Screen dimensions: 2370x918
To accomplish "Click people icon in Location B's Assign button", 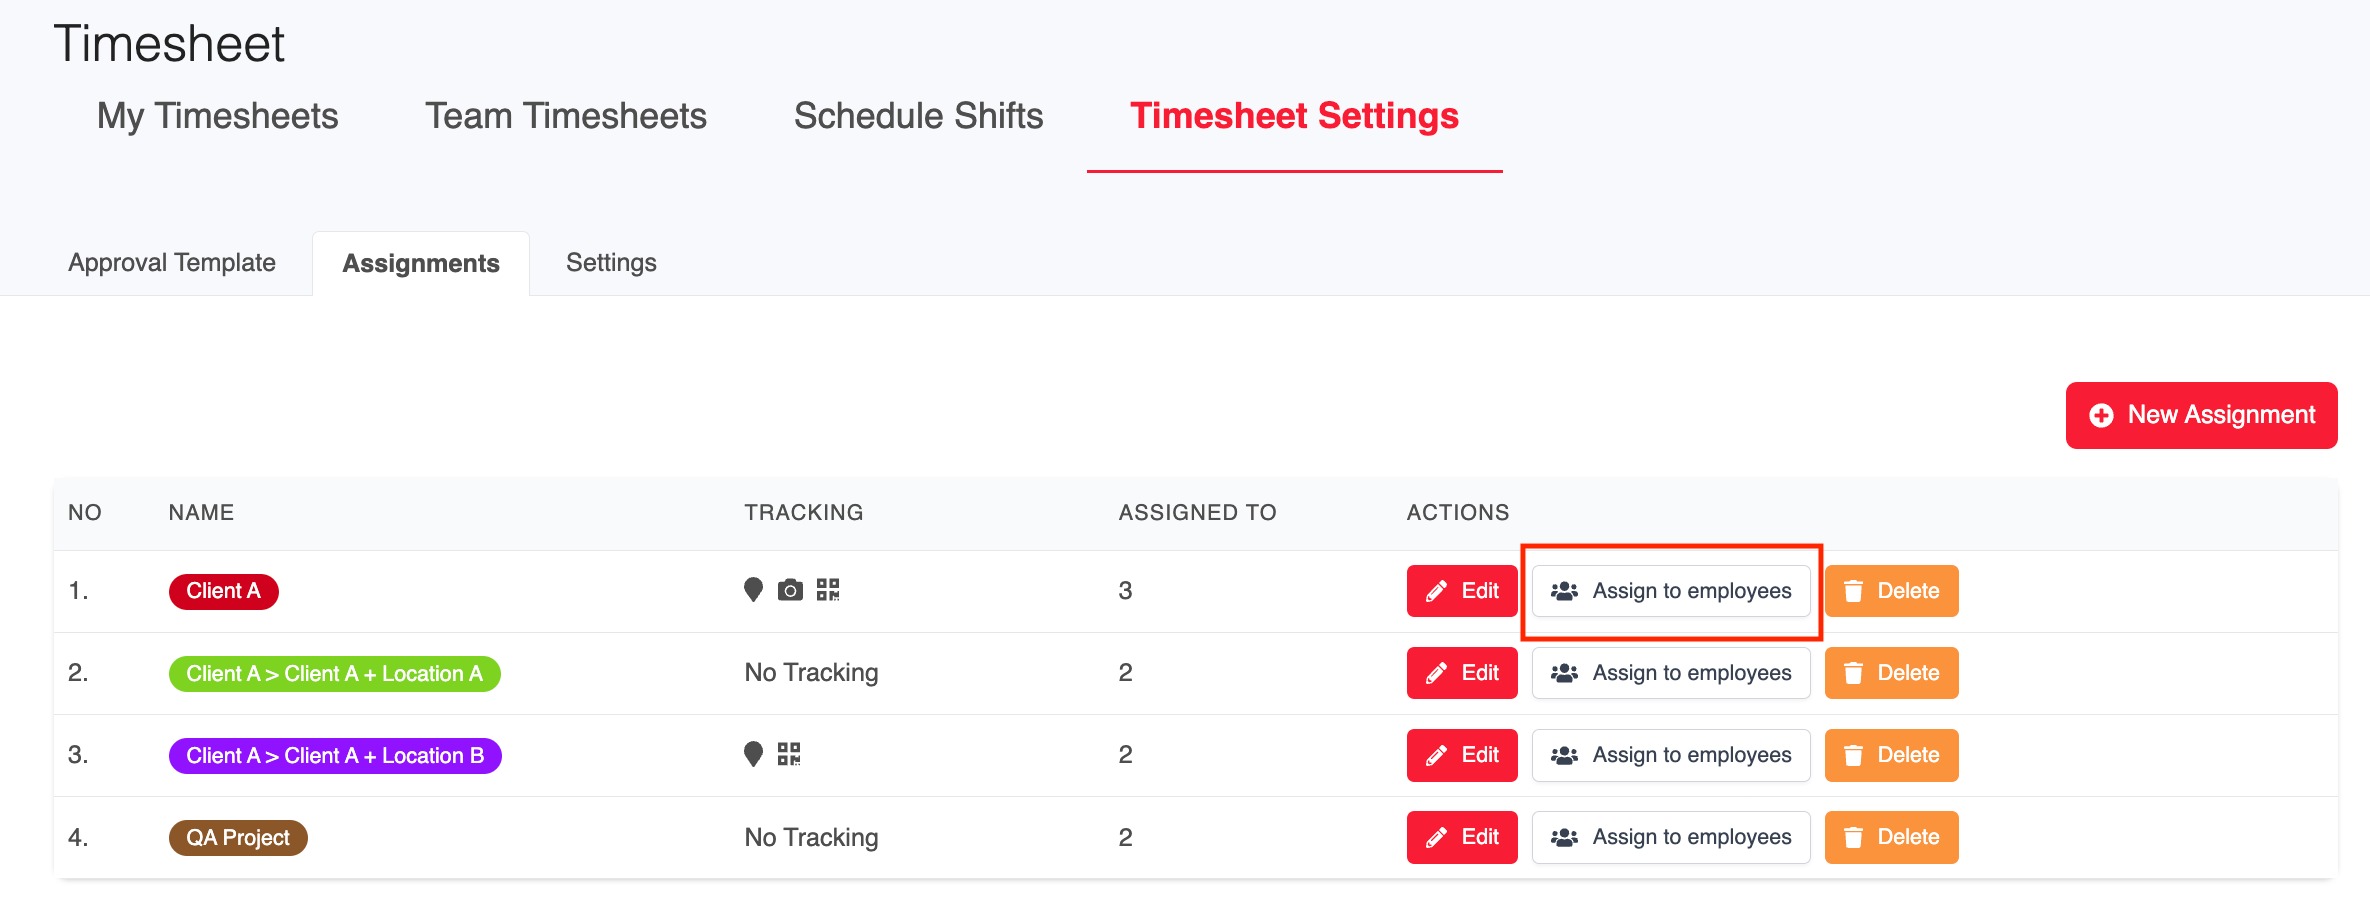I will [x=1564, y=755].
